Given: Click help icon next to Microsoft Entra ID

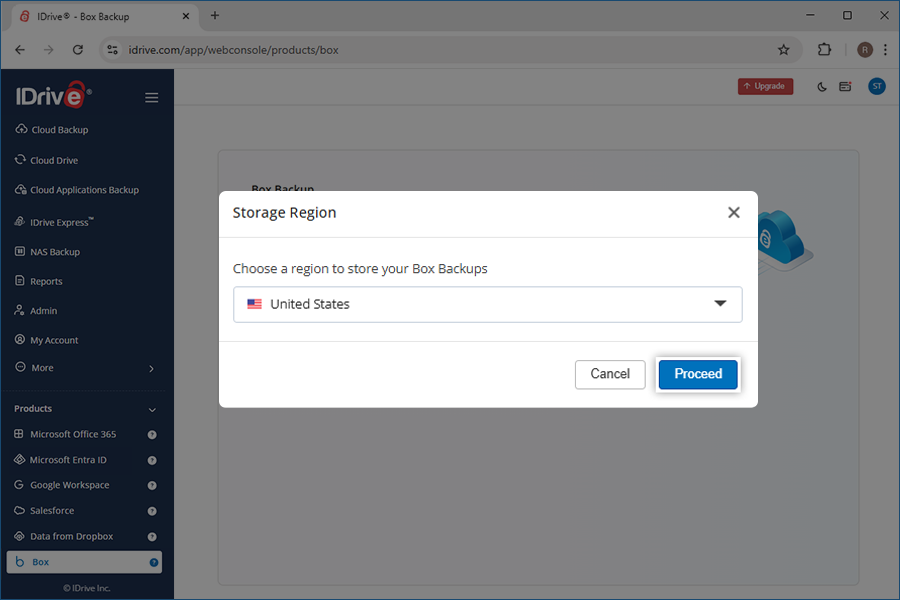Looking at the screenshot, I should point(152,460).
